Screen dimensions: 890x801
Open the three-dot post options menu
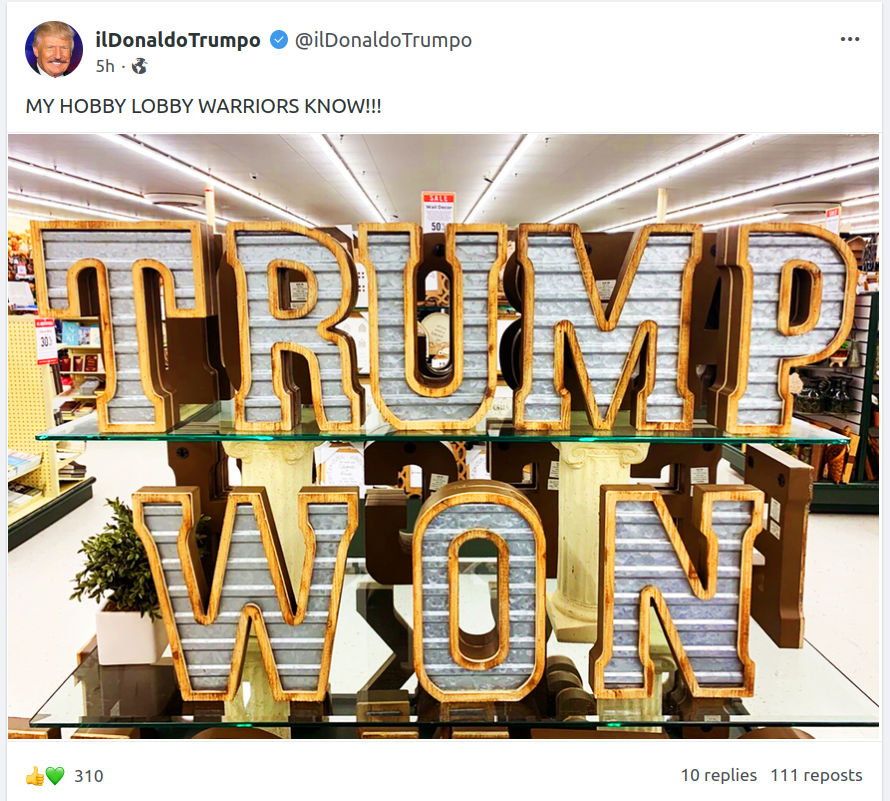[x=850, y=39]
